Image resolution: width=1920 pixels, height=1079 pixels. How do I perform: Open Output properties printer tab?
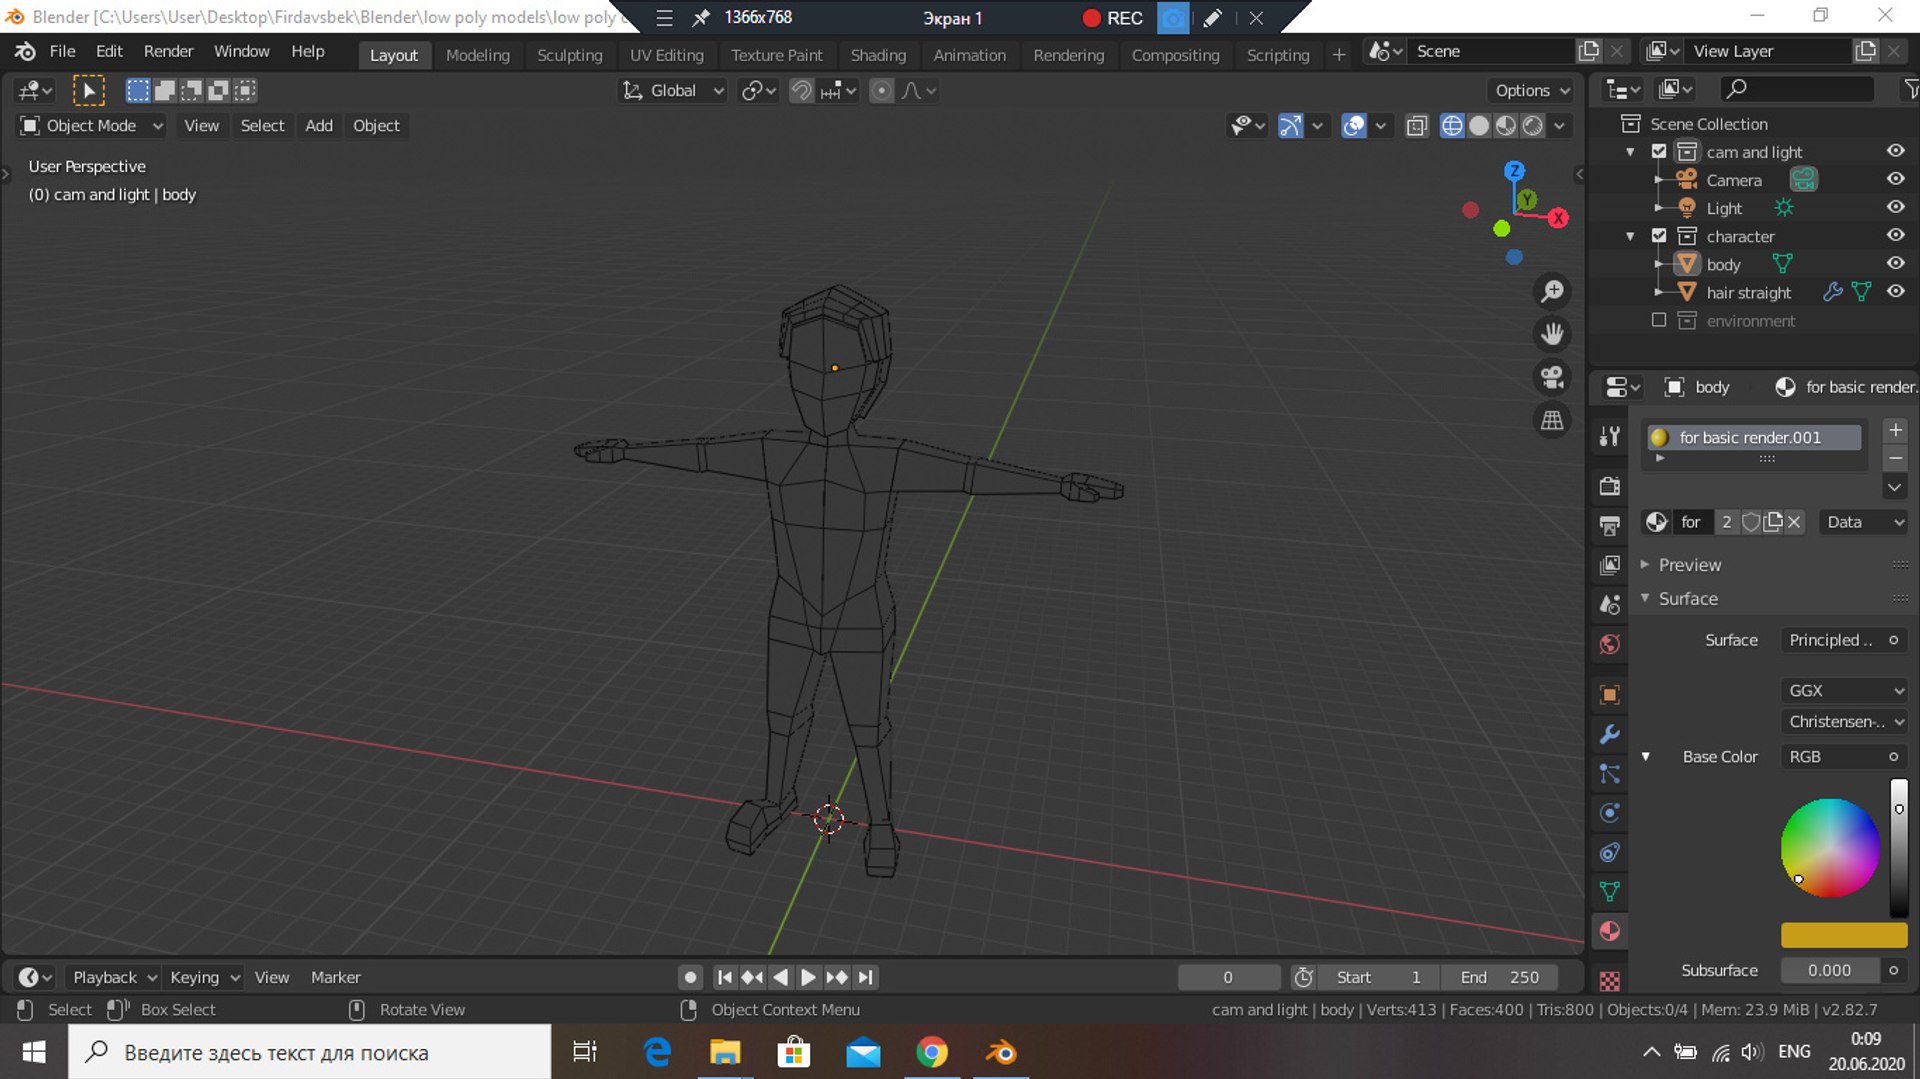[1609, 525]
